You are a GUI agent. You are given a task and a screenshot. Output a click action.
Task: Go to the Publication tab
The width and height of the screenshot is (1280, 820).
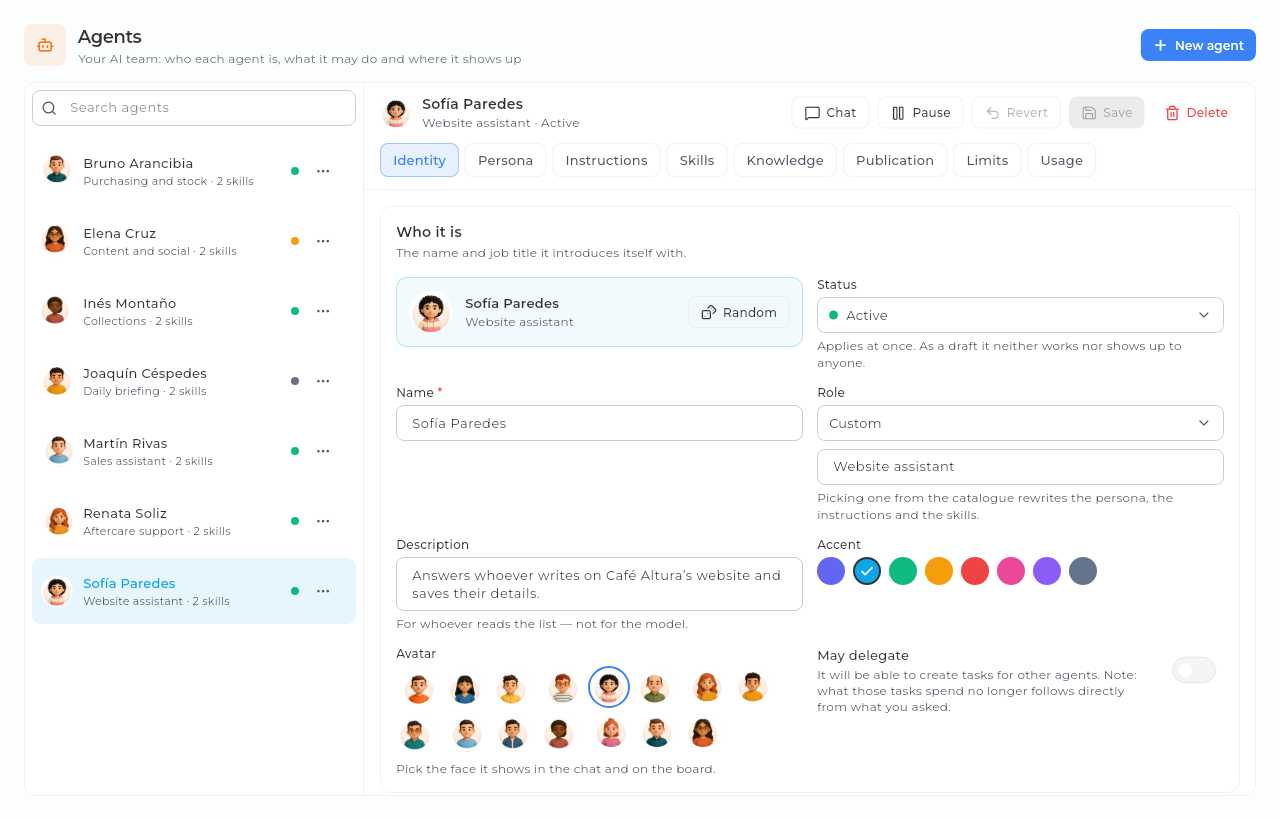(x=895, y=160)
